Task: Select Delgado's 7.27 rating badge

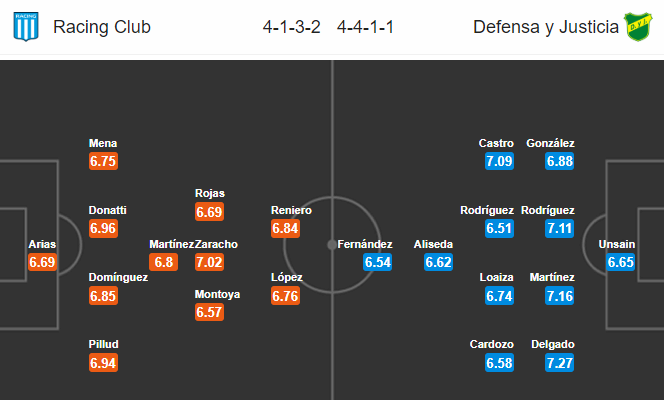Action: click(560, 363)
